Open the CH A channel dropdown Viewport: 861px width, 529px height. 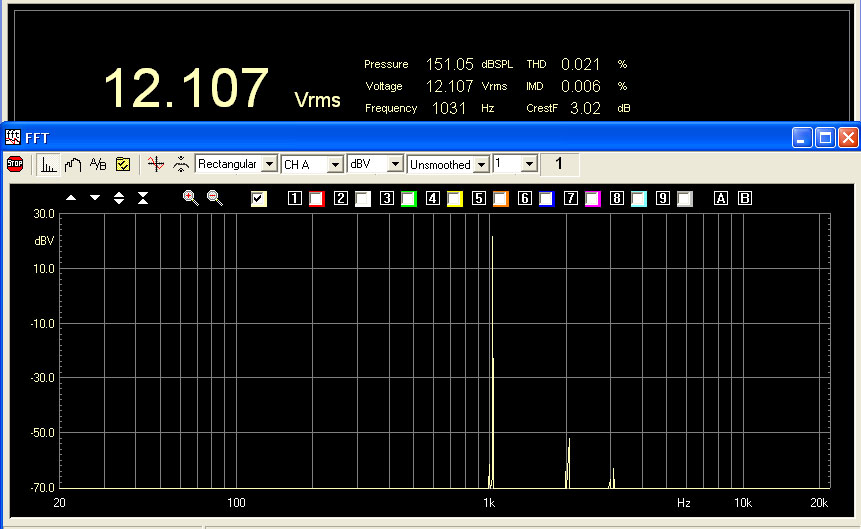pyautogui.click(x=335, y=164)
